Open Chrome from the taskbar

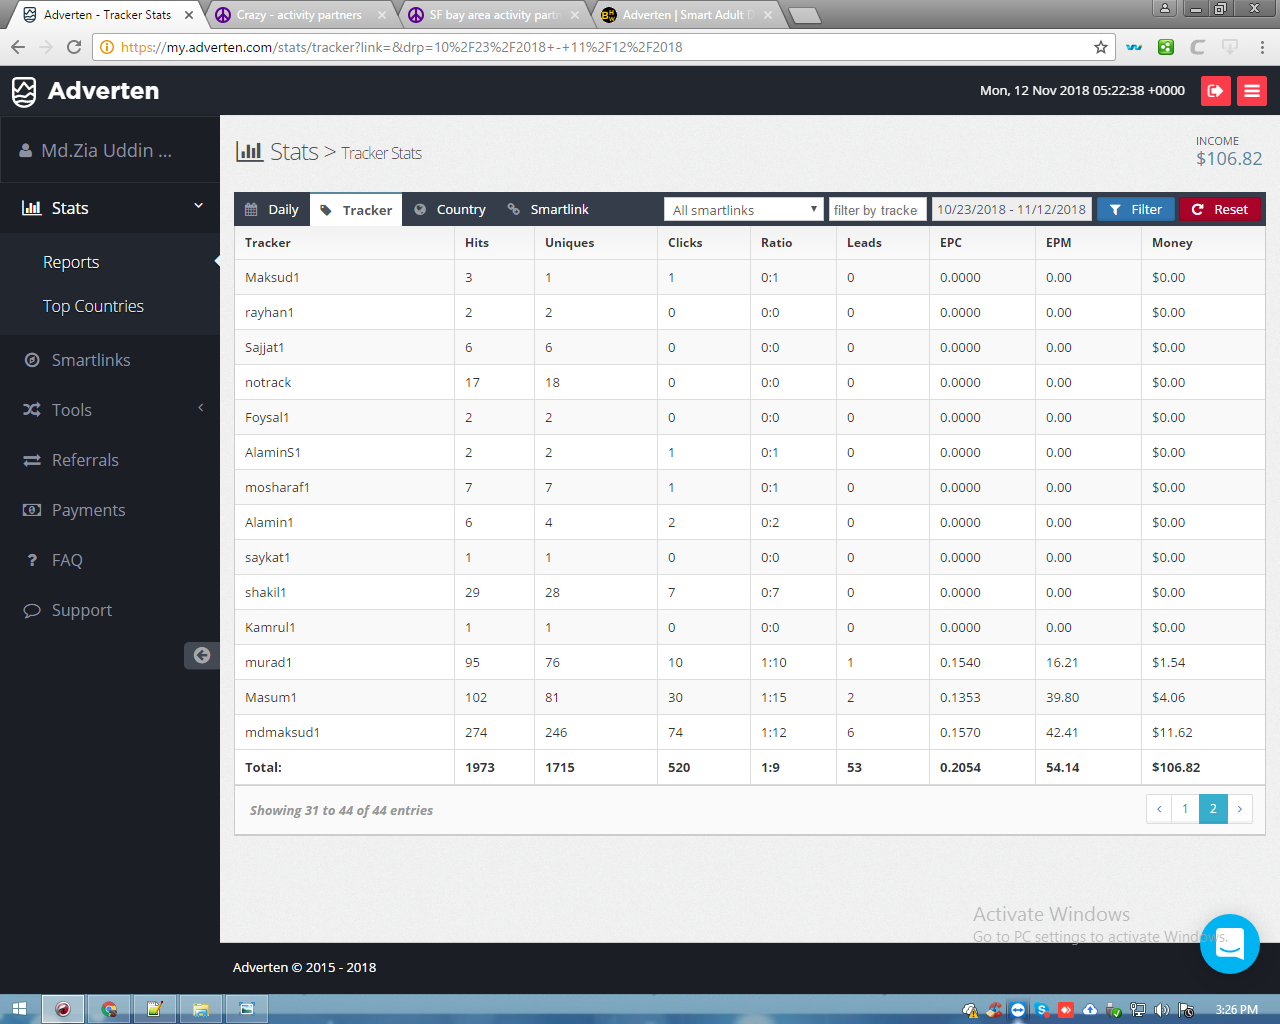point(109,1009)
